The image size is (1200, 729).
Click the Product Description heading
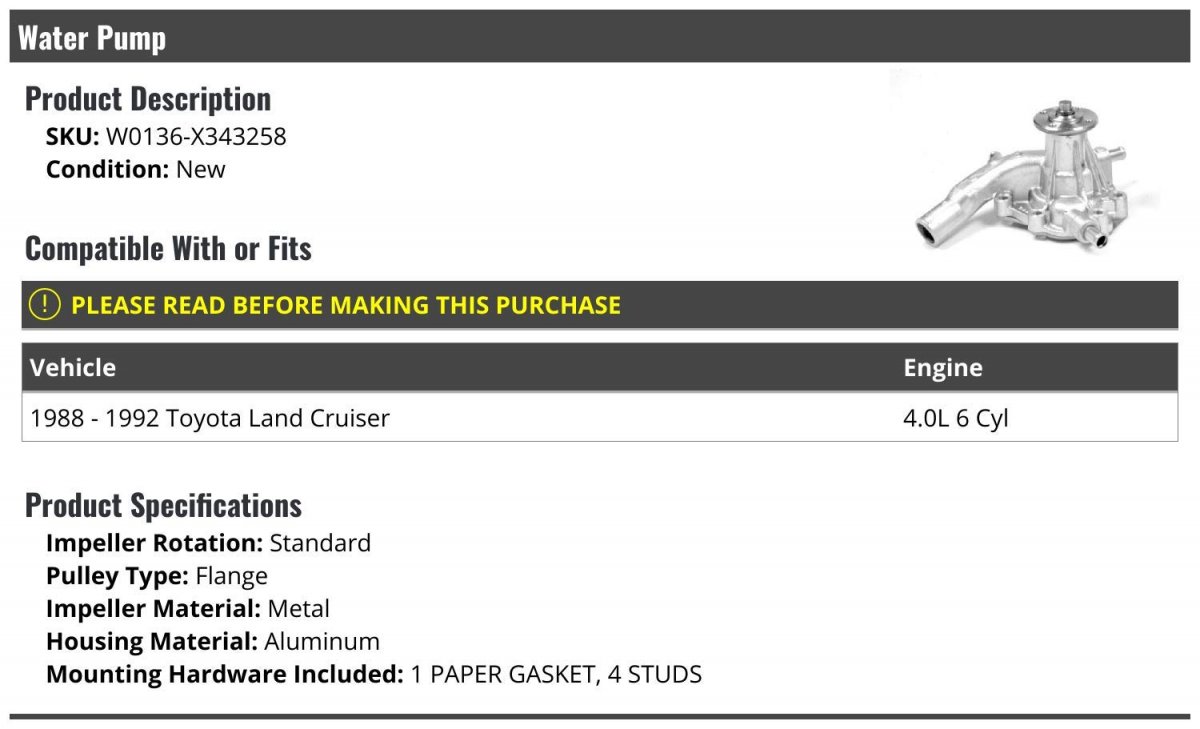(148, 99)
